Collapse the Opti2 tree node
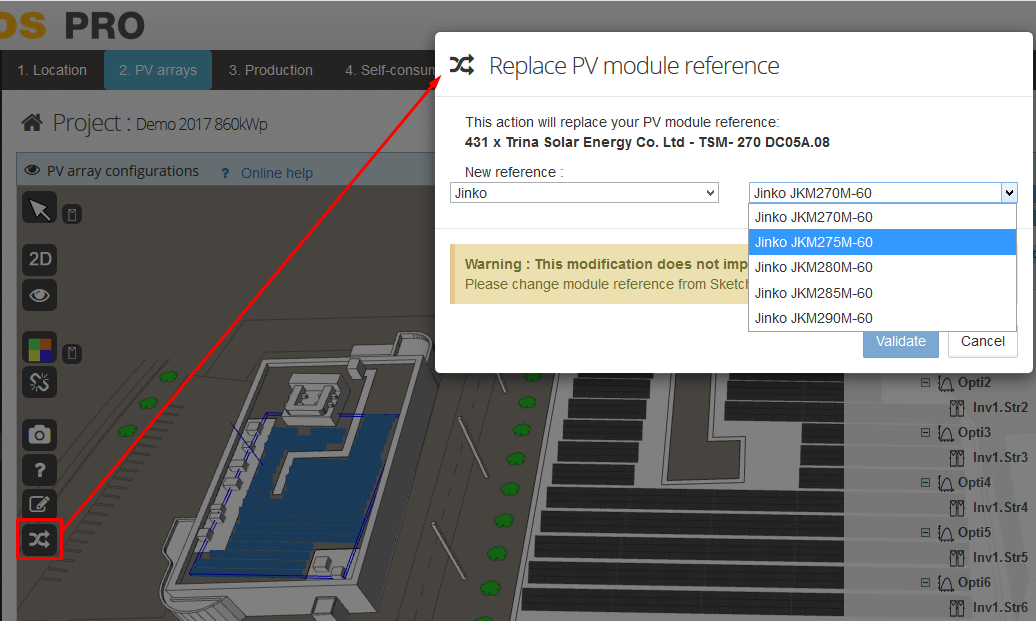The height and width of the screenshot is (621, 1036). (x=925, y=383)
